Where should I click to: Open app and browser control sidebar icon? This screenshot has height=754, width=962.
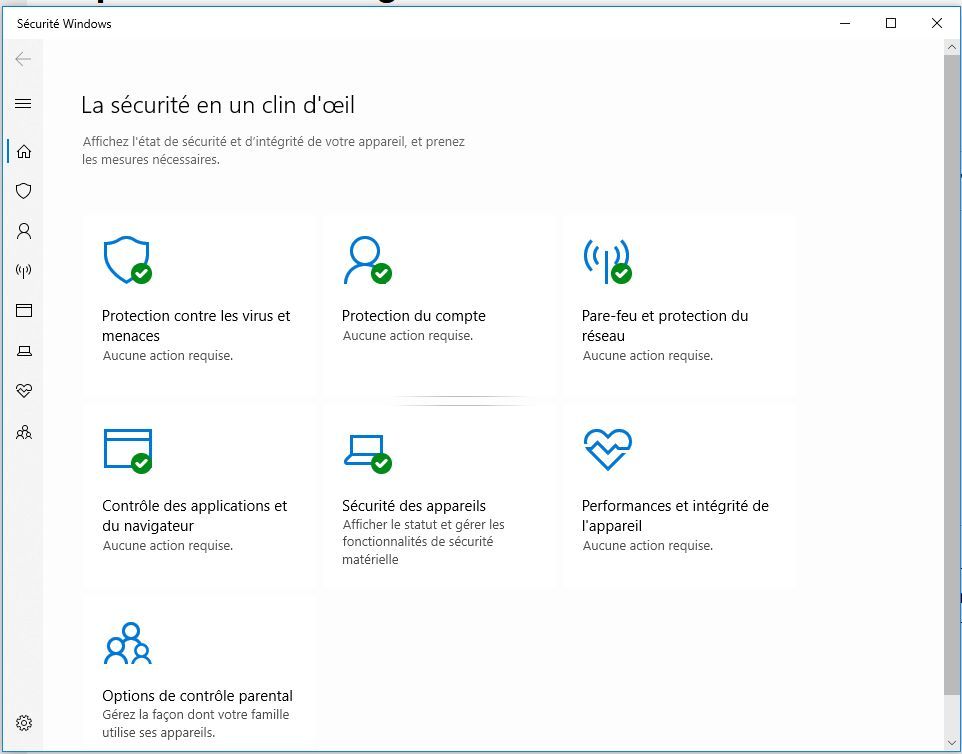(x=23, y=310)
